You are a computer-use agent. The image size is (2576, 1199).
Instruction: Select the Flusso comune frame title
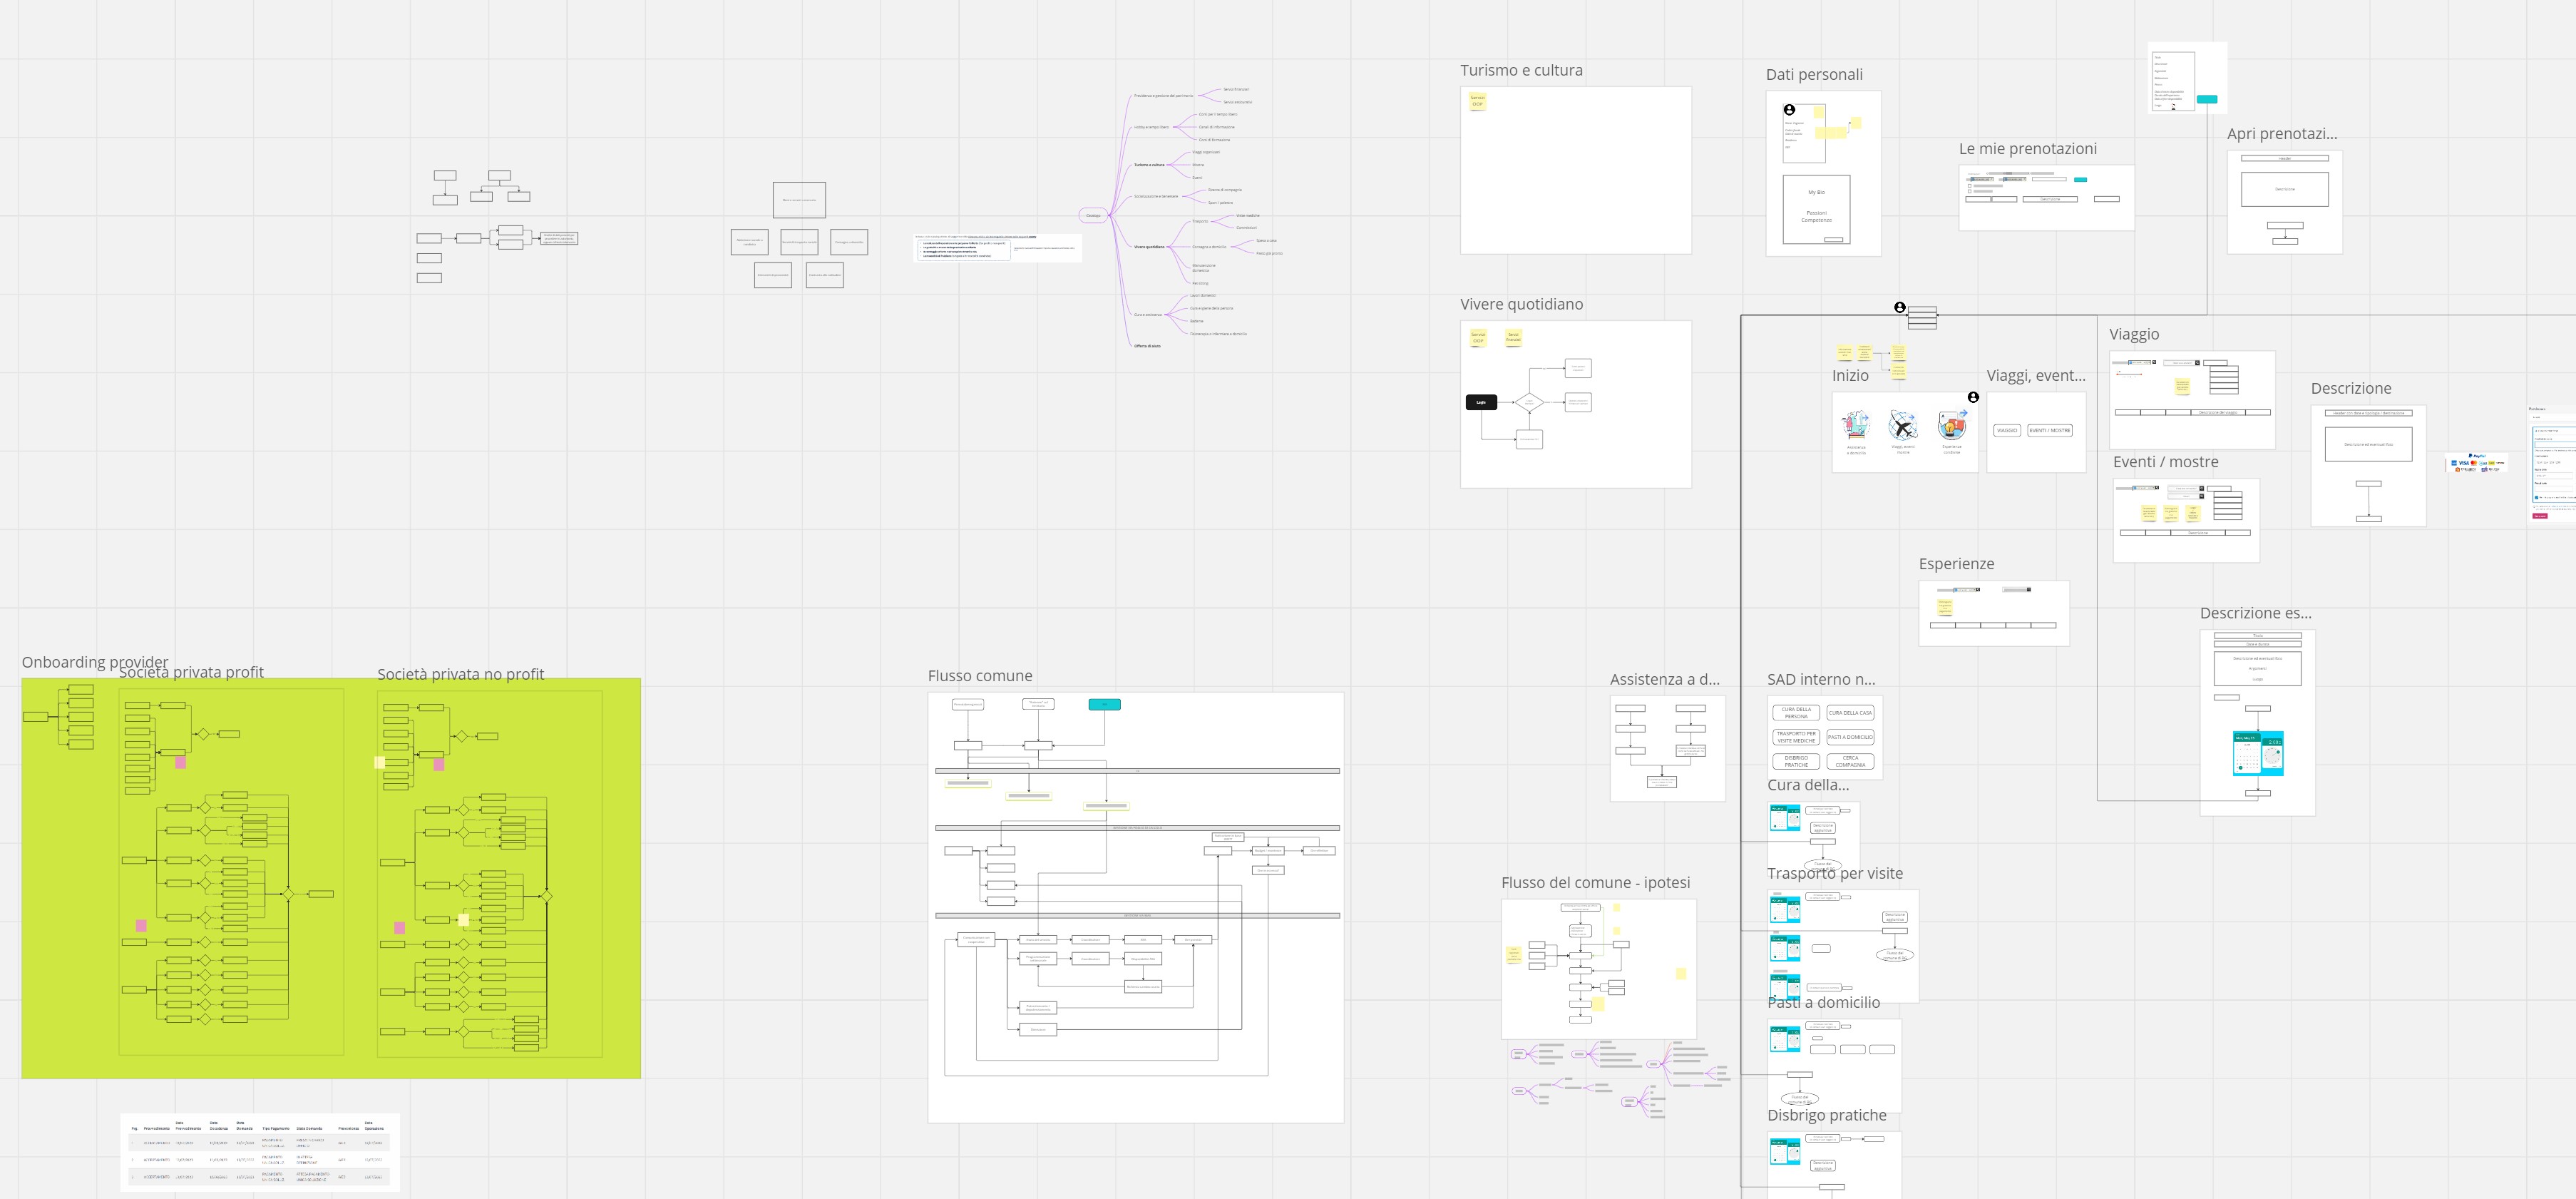980,676
